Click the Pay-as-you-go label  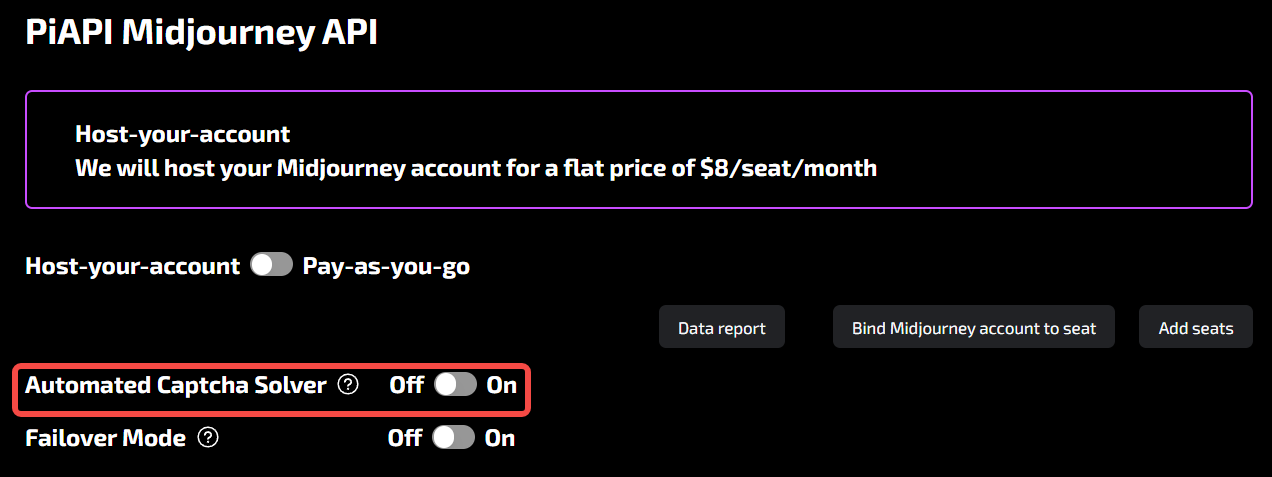[386, 266]
